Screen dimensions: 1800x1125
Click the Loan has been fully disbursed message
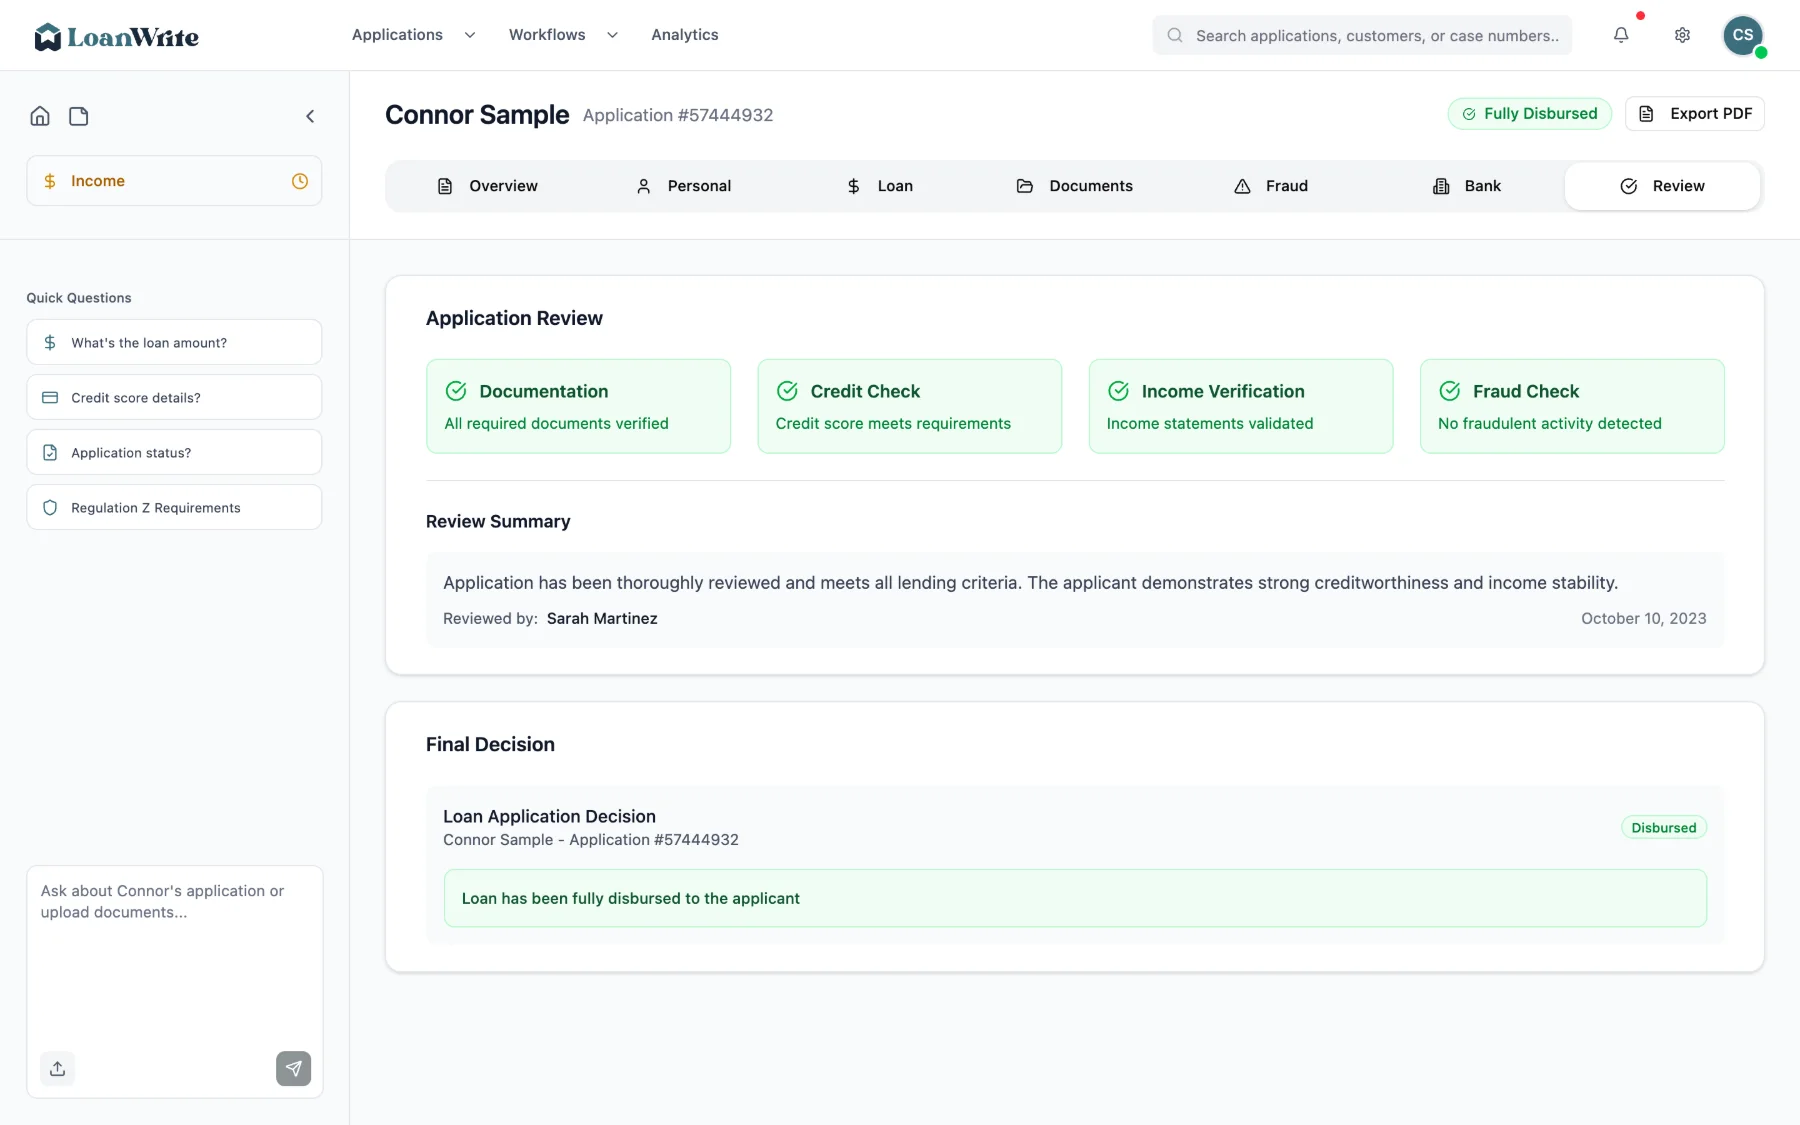point(1075,898)
